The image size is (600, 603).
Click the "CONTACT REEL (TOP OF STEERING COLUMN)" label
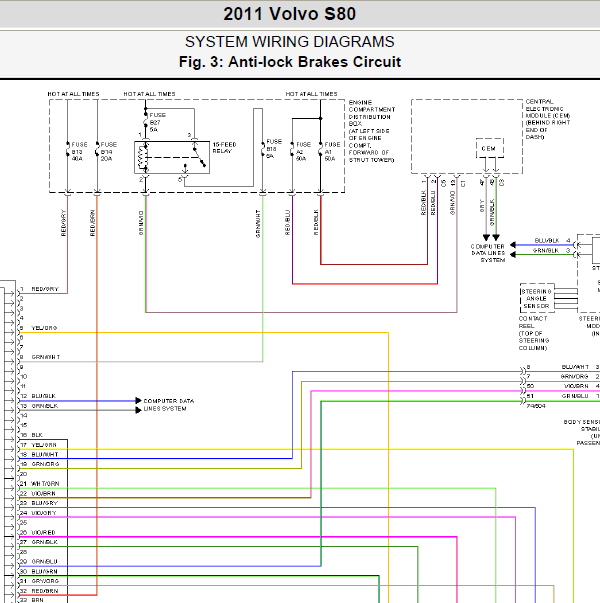[x=533, y=333]
